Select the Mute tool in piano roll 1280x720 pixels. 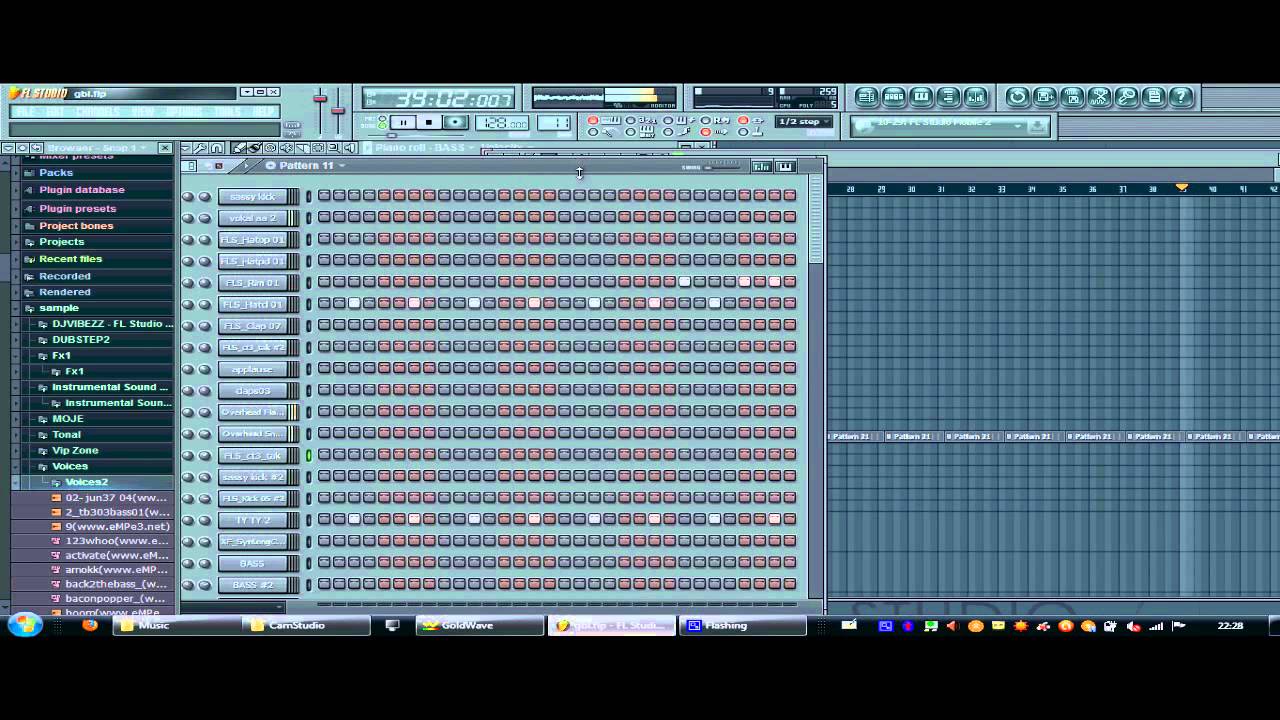tap(287, 148)
